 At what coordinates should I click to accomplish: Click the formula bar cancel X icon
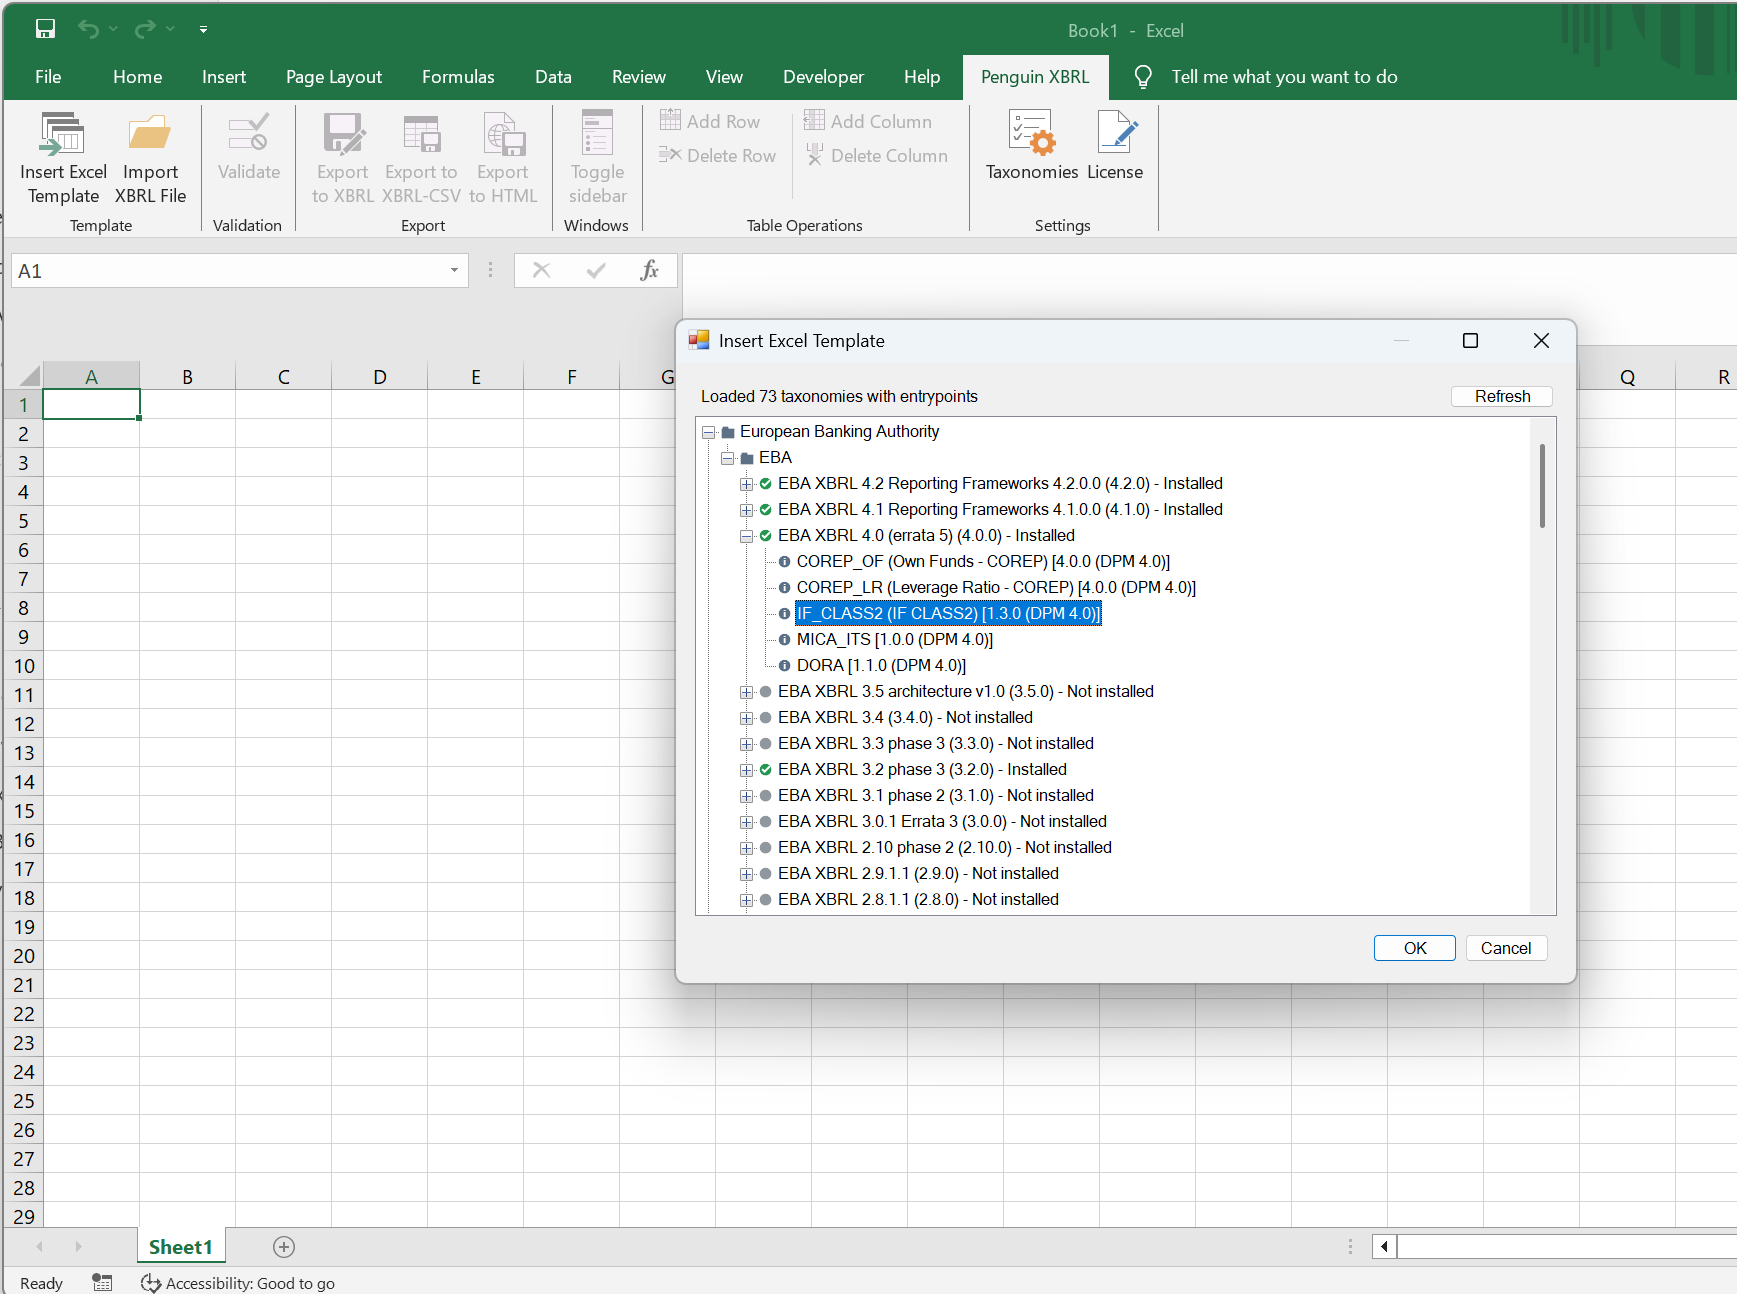[541, 270]
